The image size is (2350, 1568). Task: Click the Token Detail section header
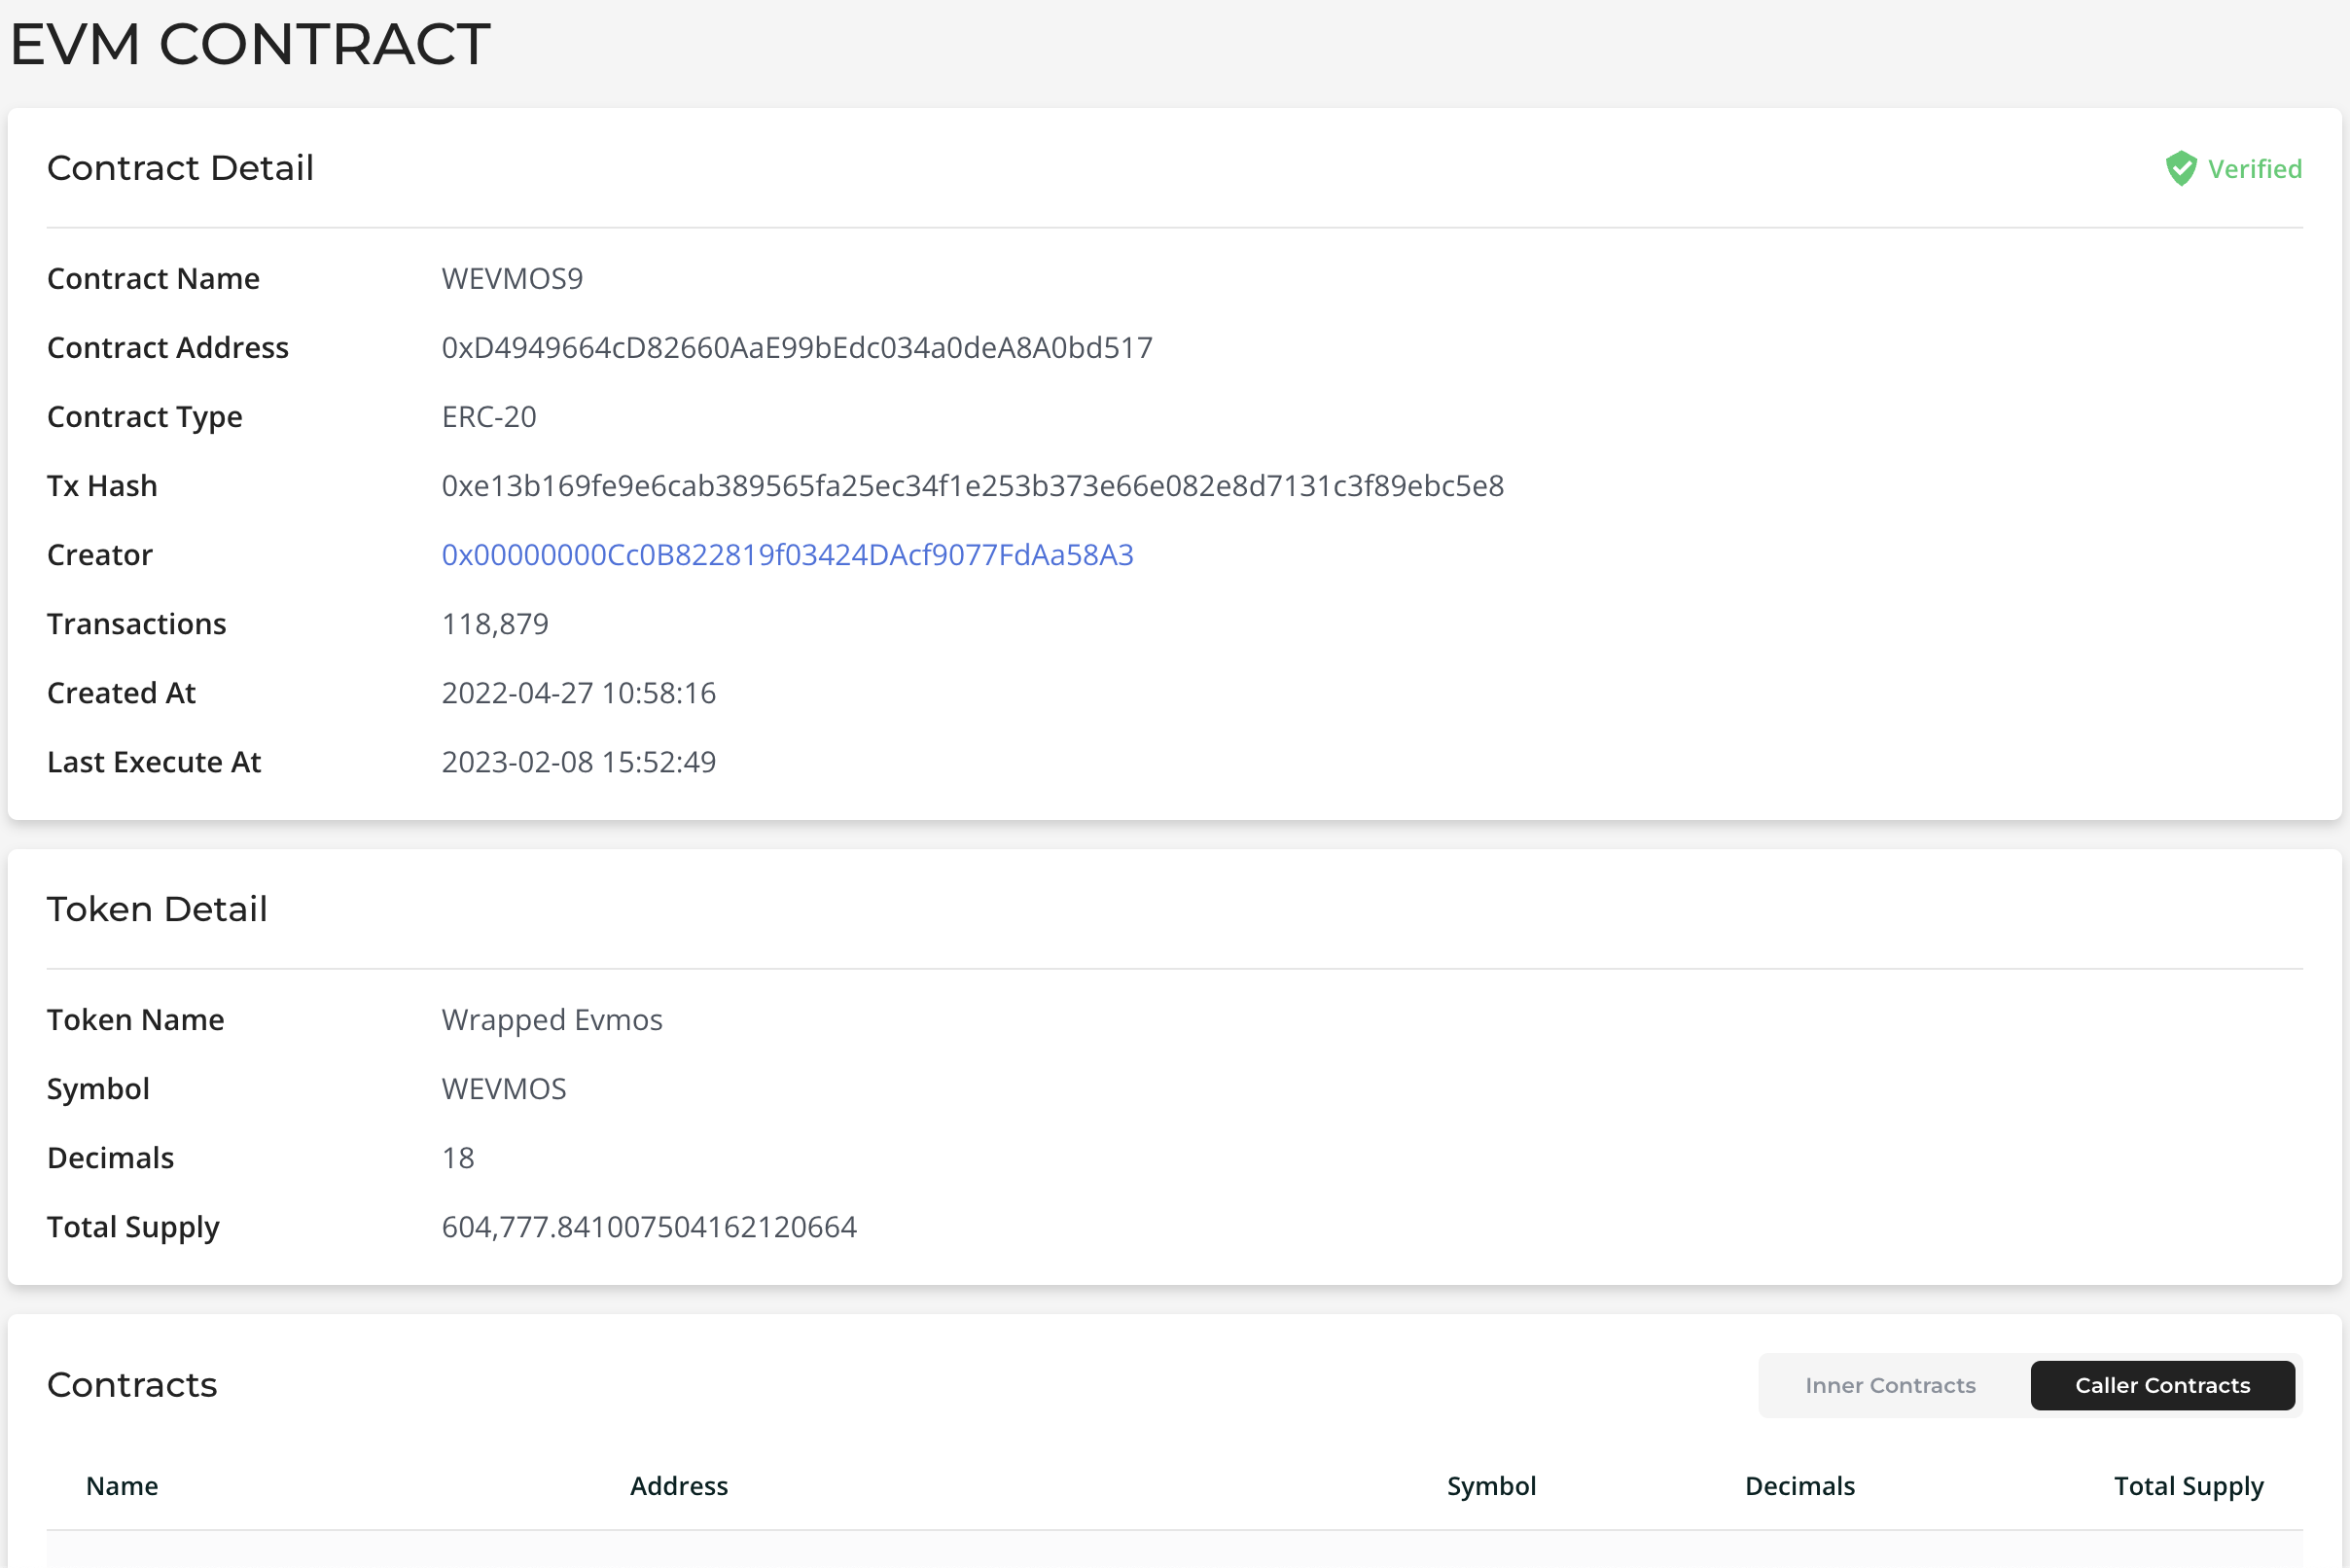click(156, 909)
